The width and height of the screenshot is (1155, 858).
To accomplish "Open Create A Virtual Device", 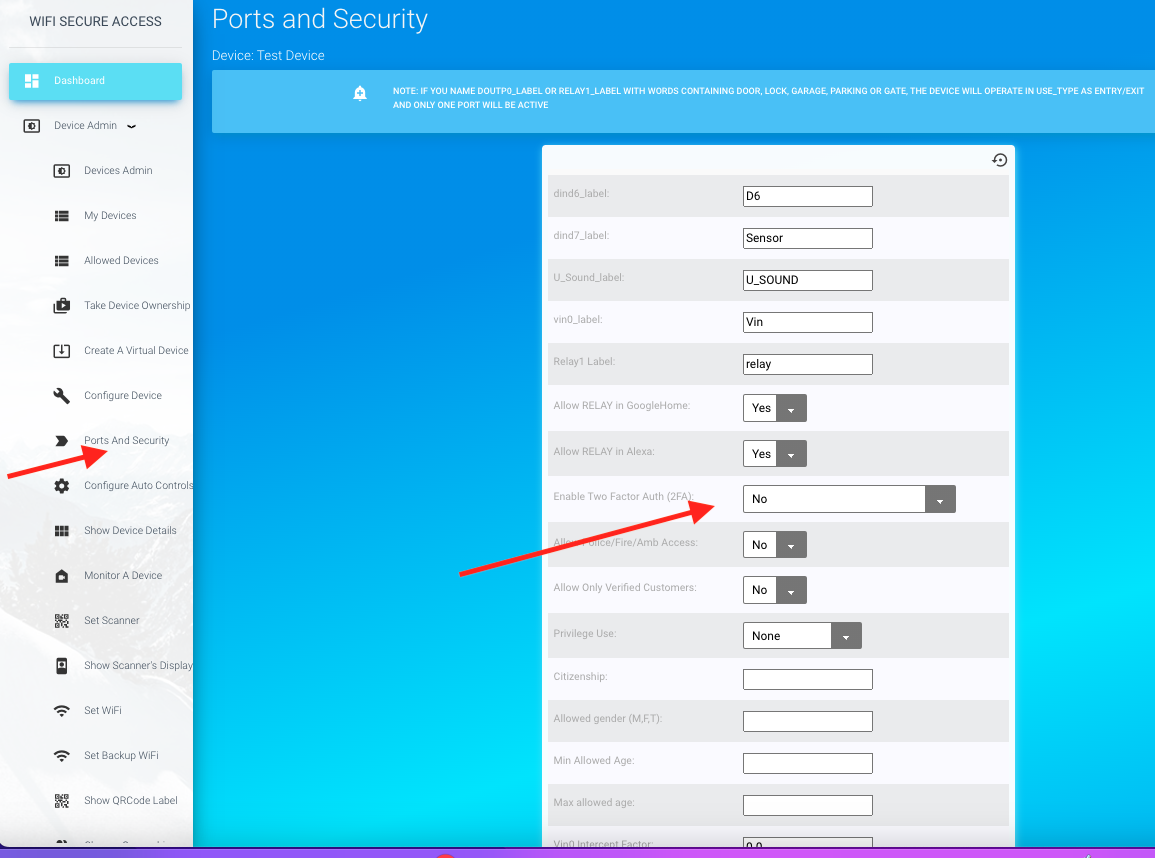I will click(136, 351).
